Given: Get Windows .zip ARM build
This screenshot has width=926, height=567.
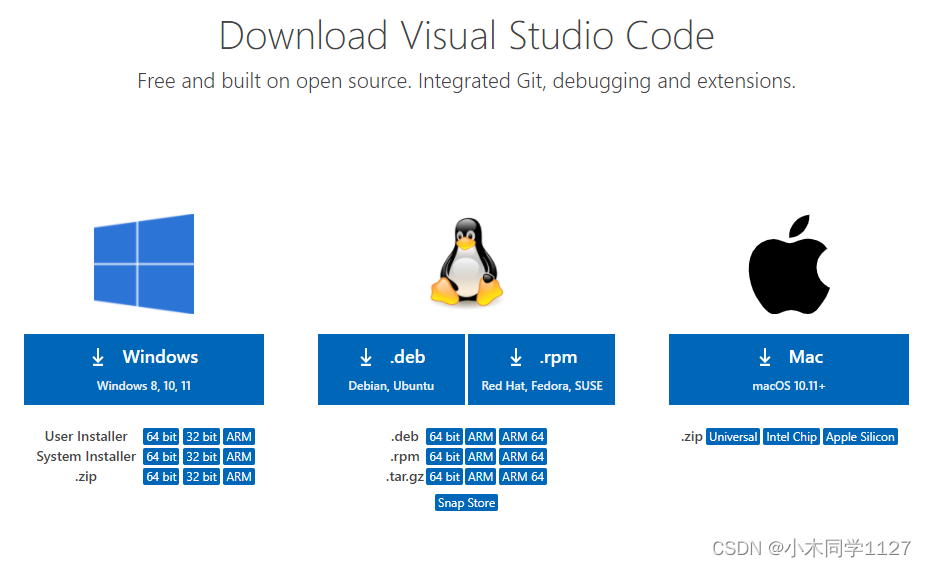Looking at the screenshot, I should (x=239, y=477).
